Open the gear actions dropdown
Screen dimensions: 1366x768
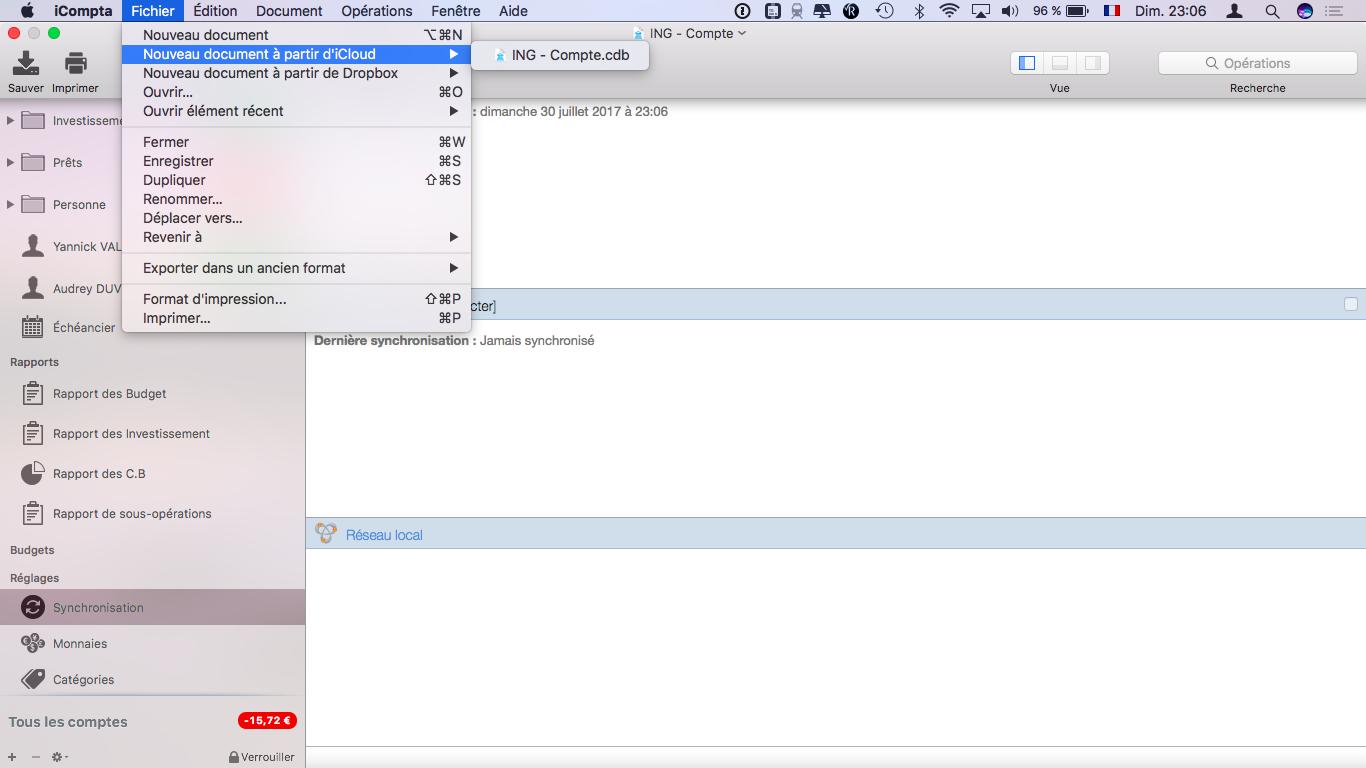pos(60,757)
